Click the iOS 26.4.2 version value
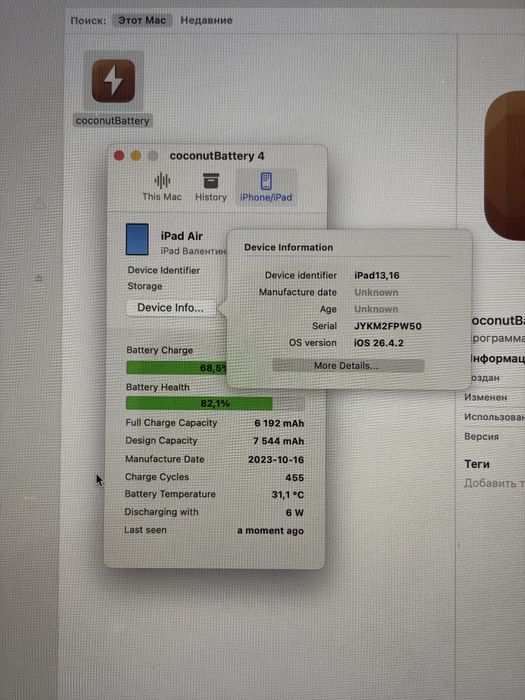Screen dimensions: 525x700 tap(379, 343)
